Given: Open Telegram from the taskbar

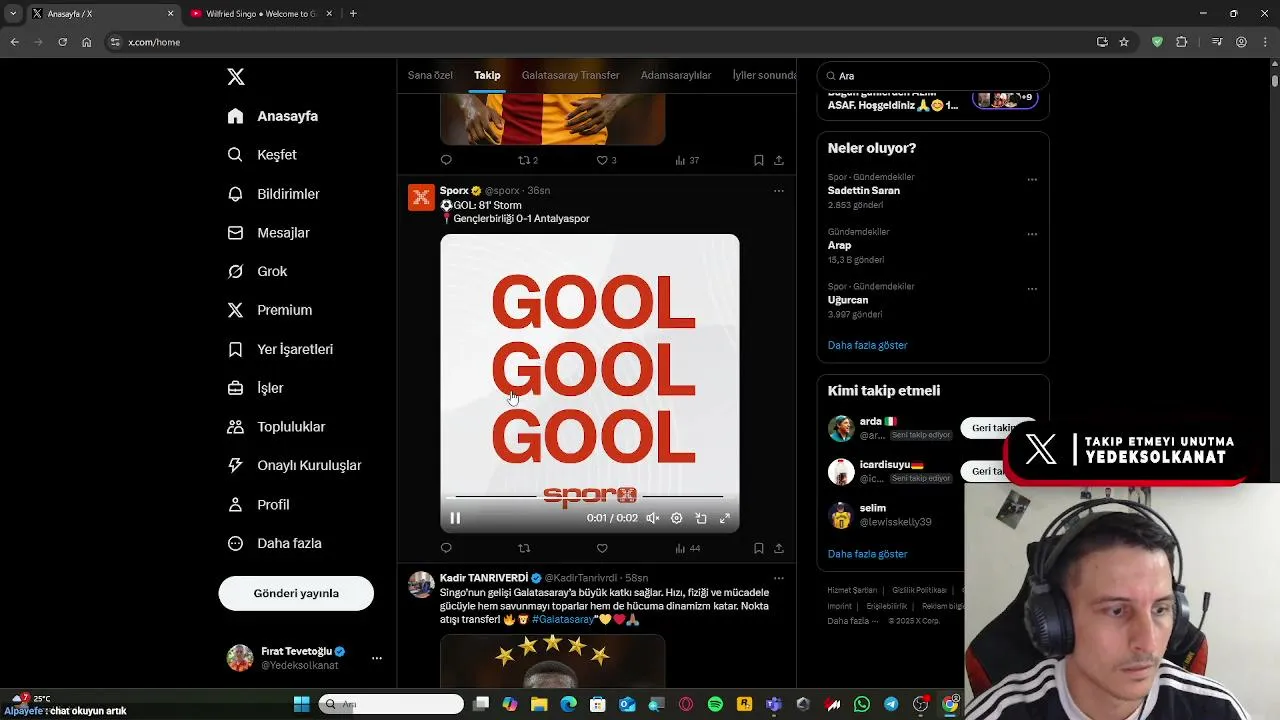Looking at the screenshot, I should click(891, 704).
